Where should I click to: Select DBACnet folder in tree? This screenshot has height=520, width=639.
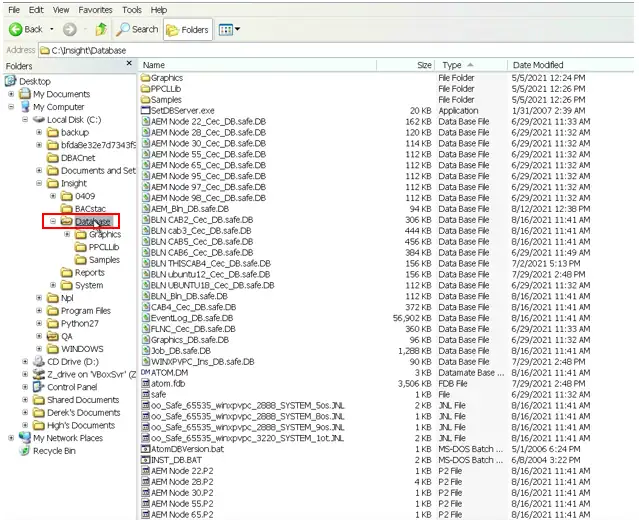78,158
